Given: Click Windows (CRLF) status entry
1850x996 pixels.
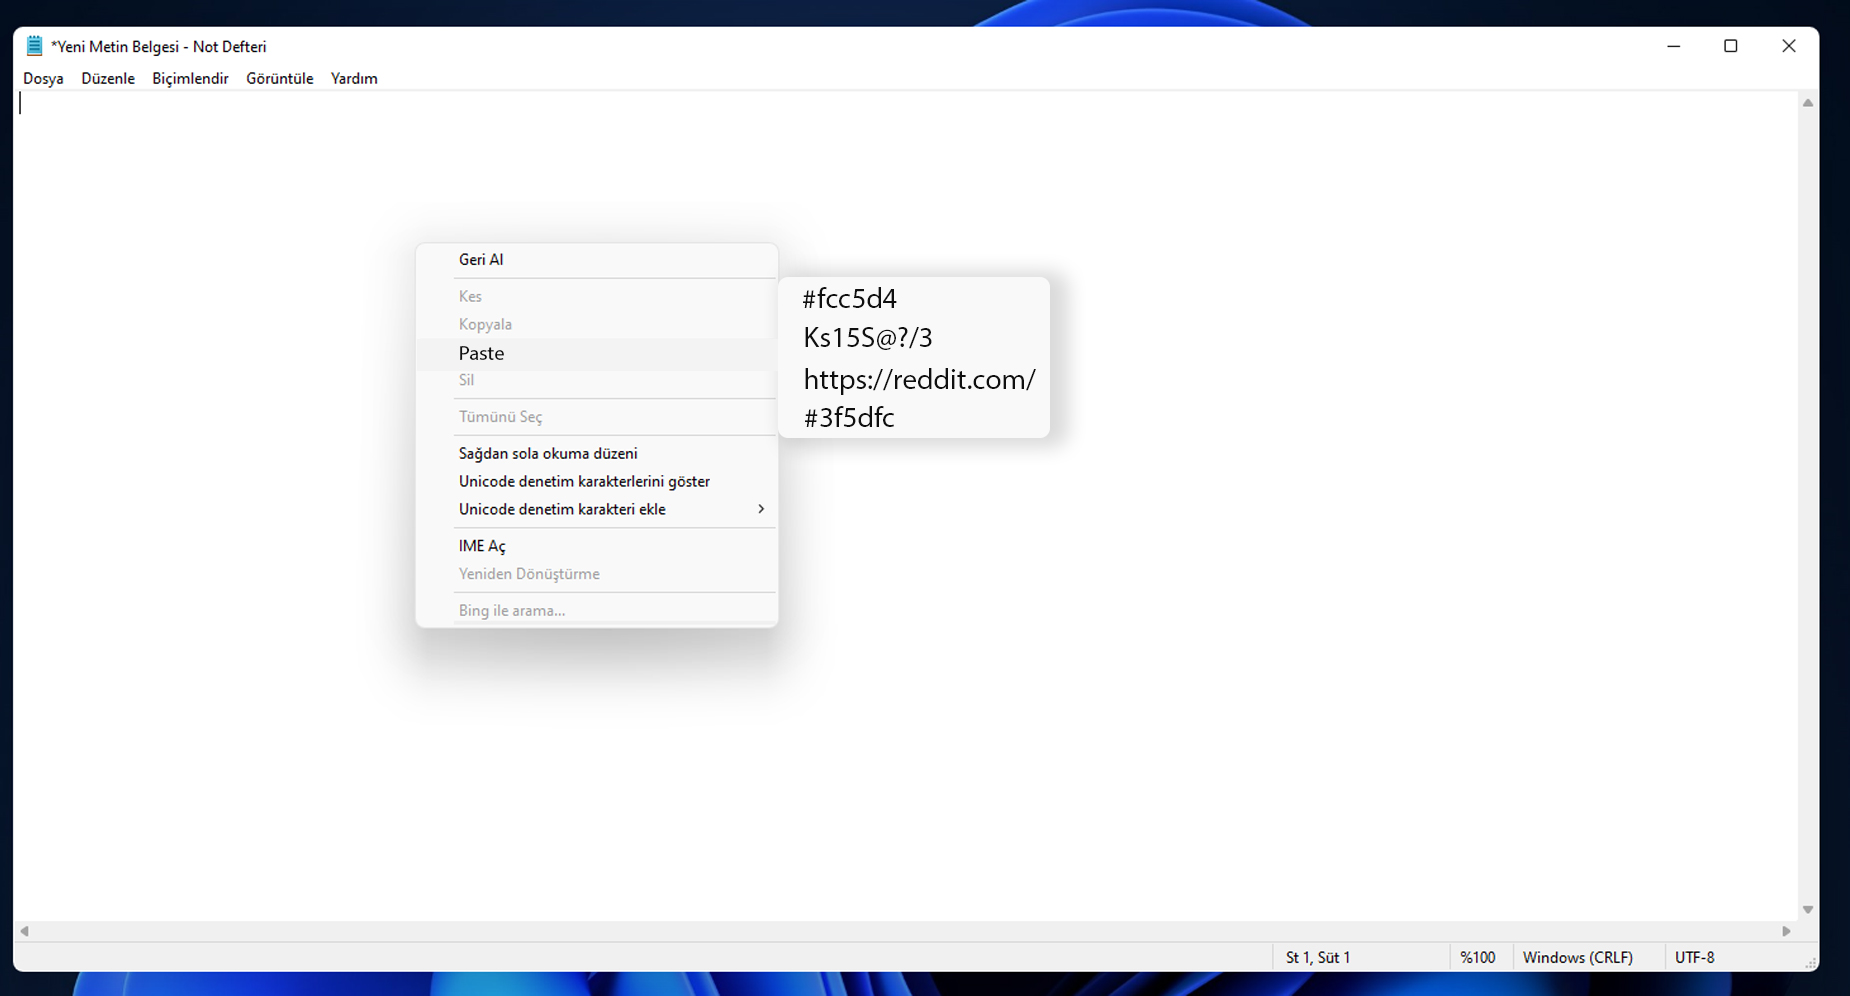Looking at the screenshot, I should [x=1578, y=957].
